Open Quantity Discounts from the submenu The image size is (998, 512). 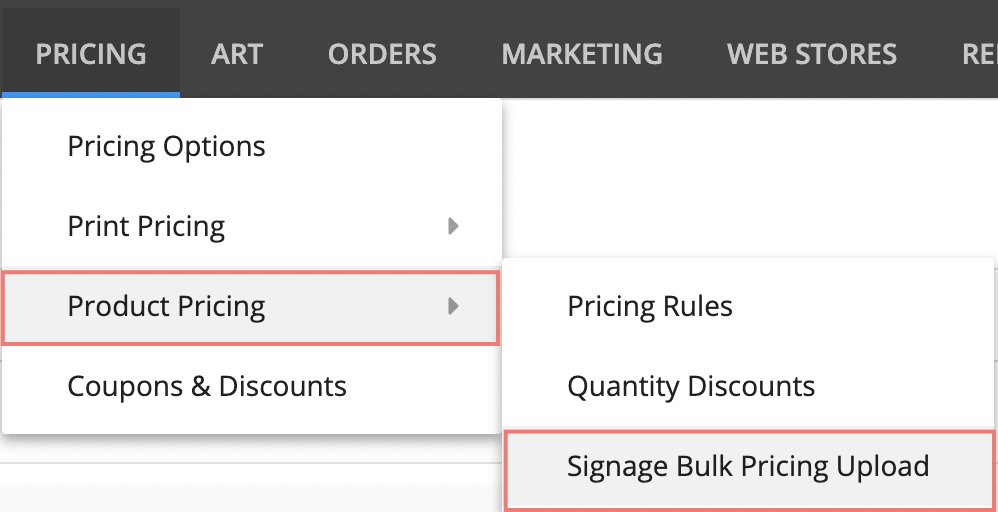coord(748,386)
